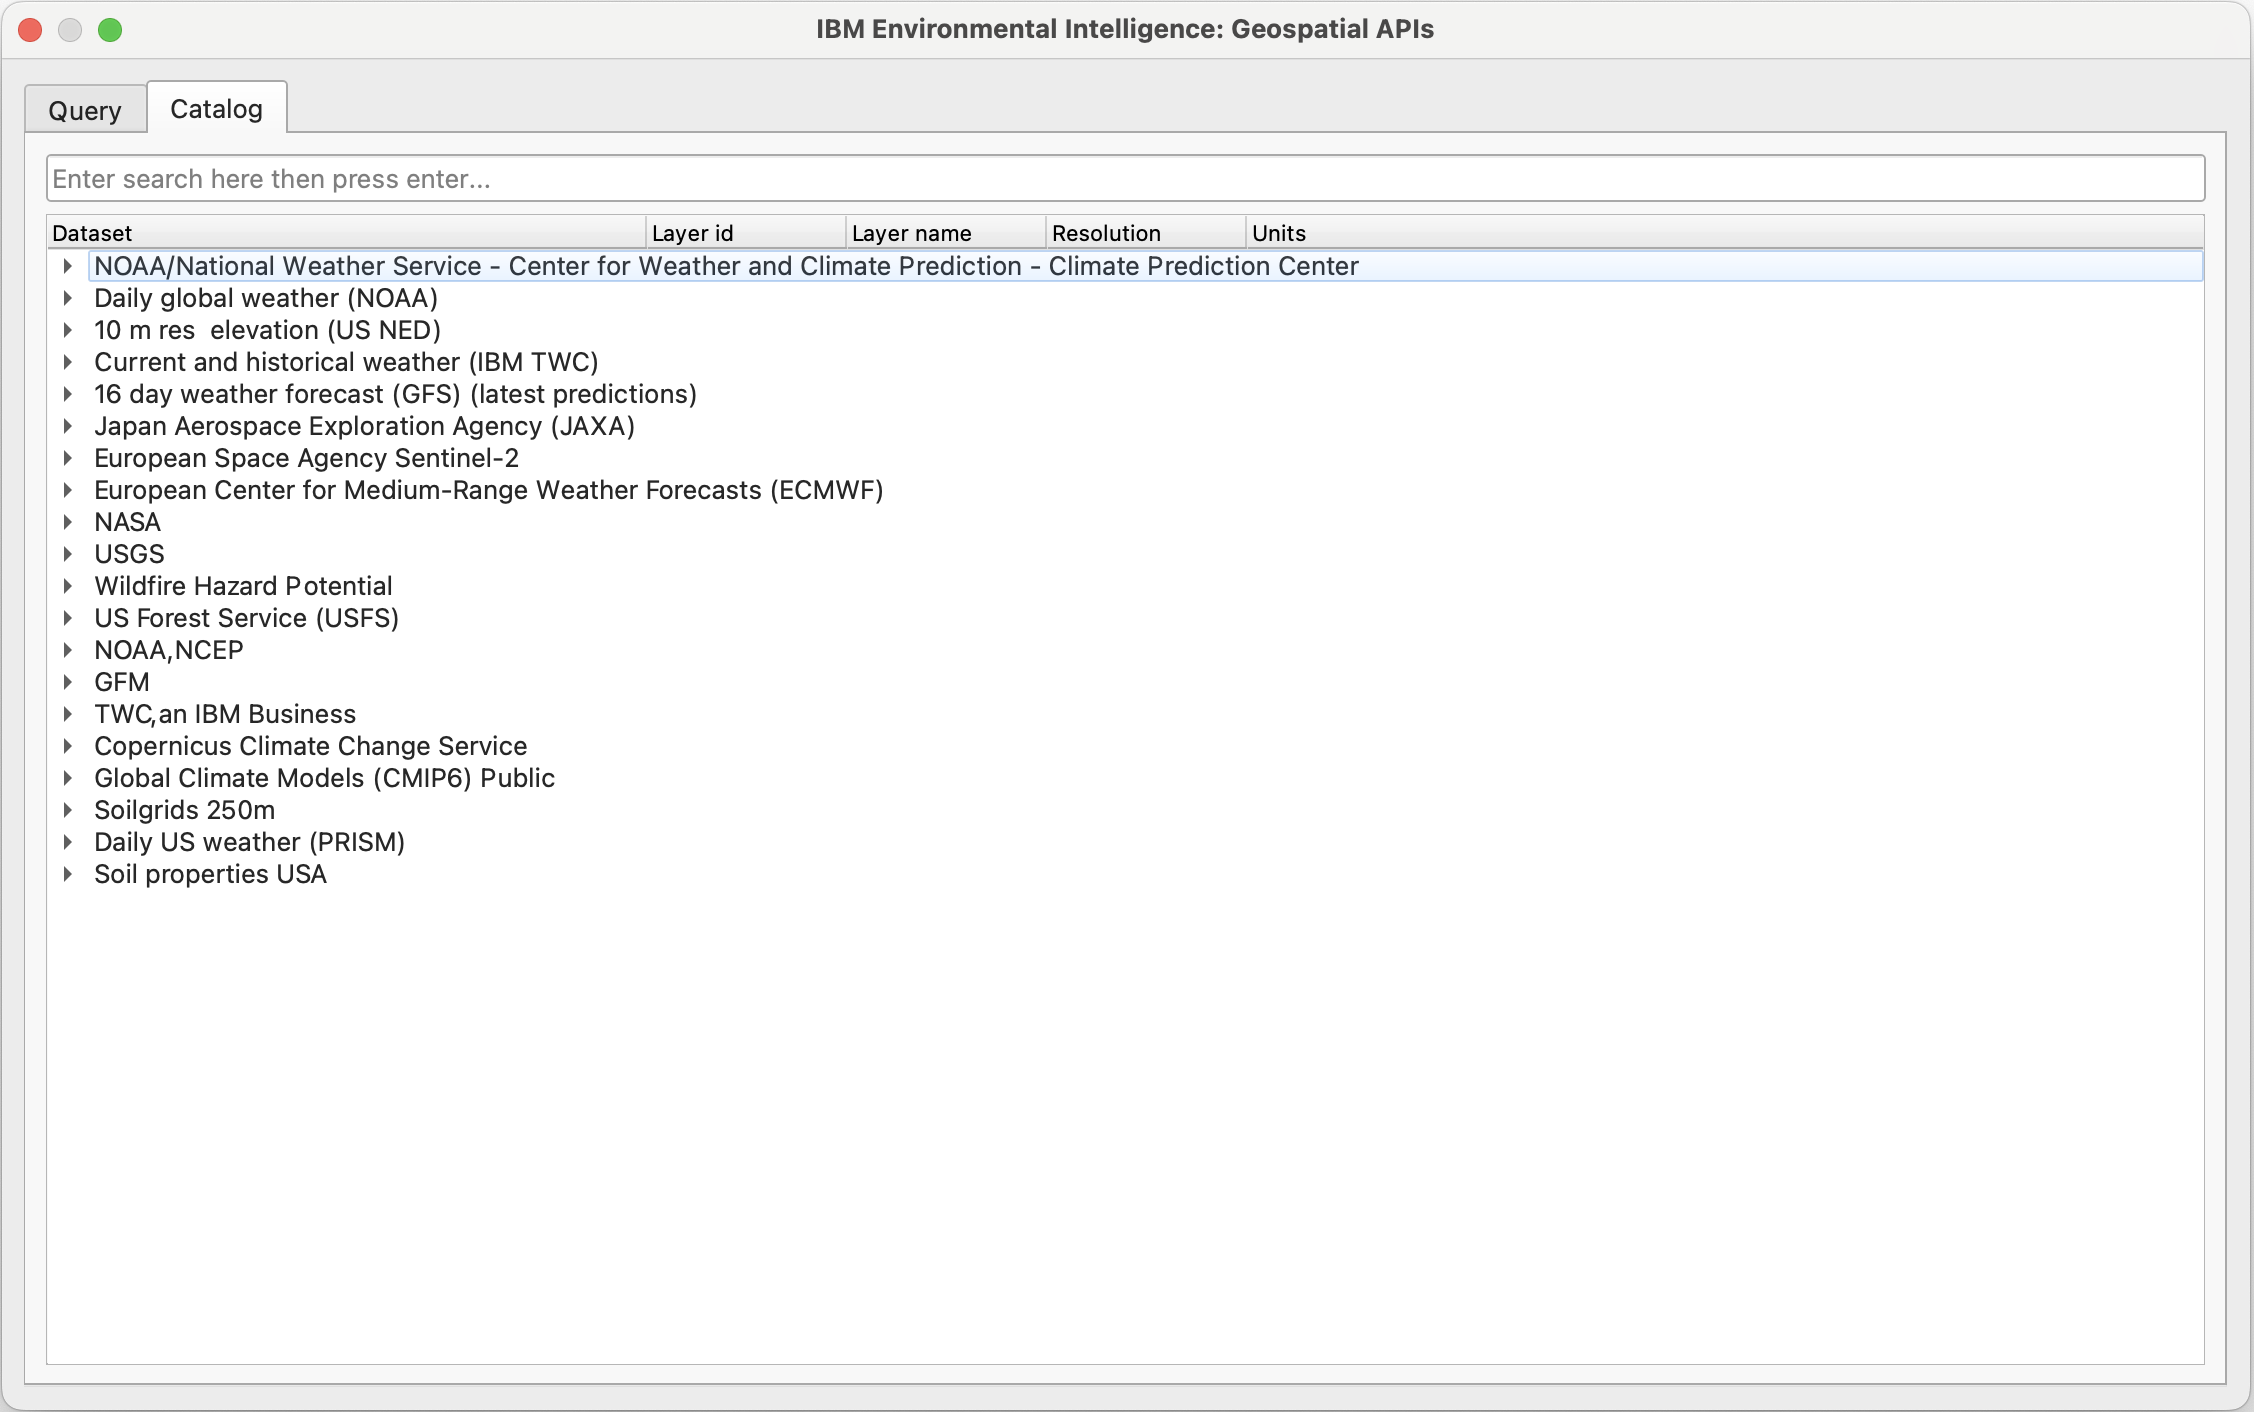
Task: Expand the NOAA/National Weather Service dataset arrow
Action: (x=67, y=266)
